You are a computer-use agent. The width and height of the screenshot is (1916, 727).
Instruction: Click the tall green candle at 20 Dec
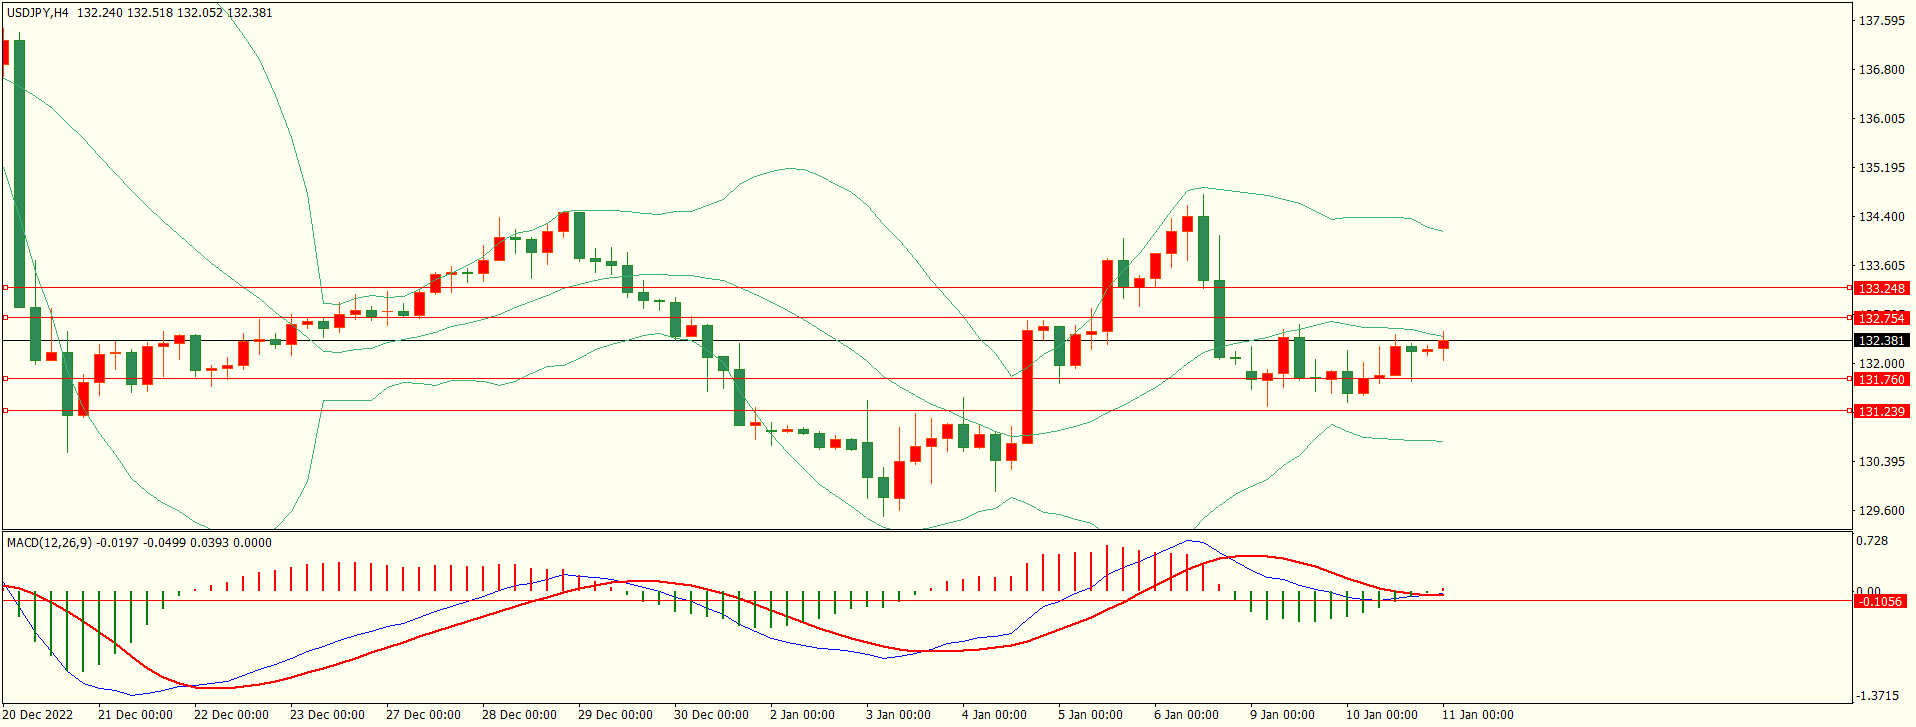(x=19, y=170)
